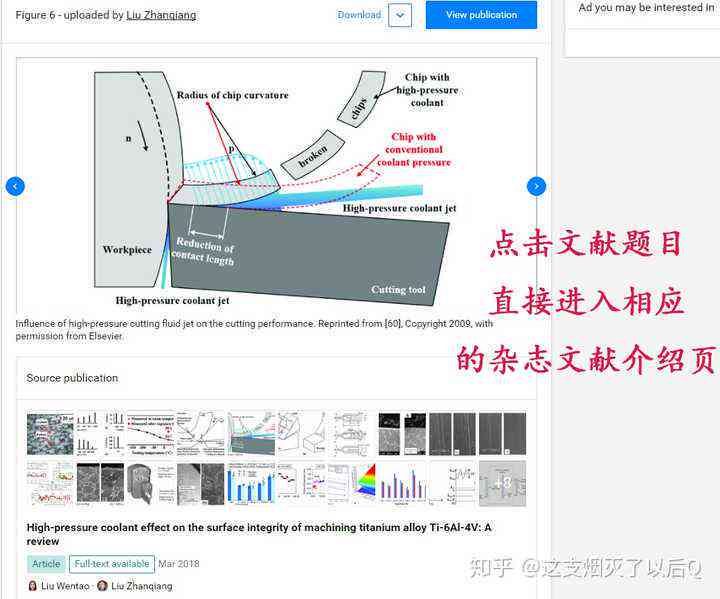Open author Liu Wentao link
The width and height of the screenshot is (720, 599).
click(x=65, y=586)
